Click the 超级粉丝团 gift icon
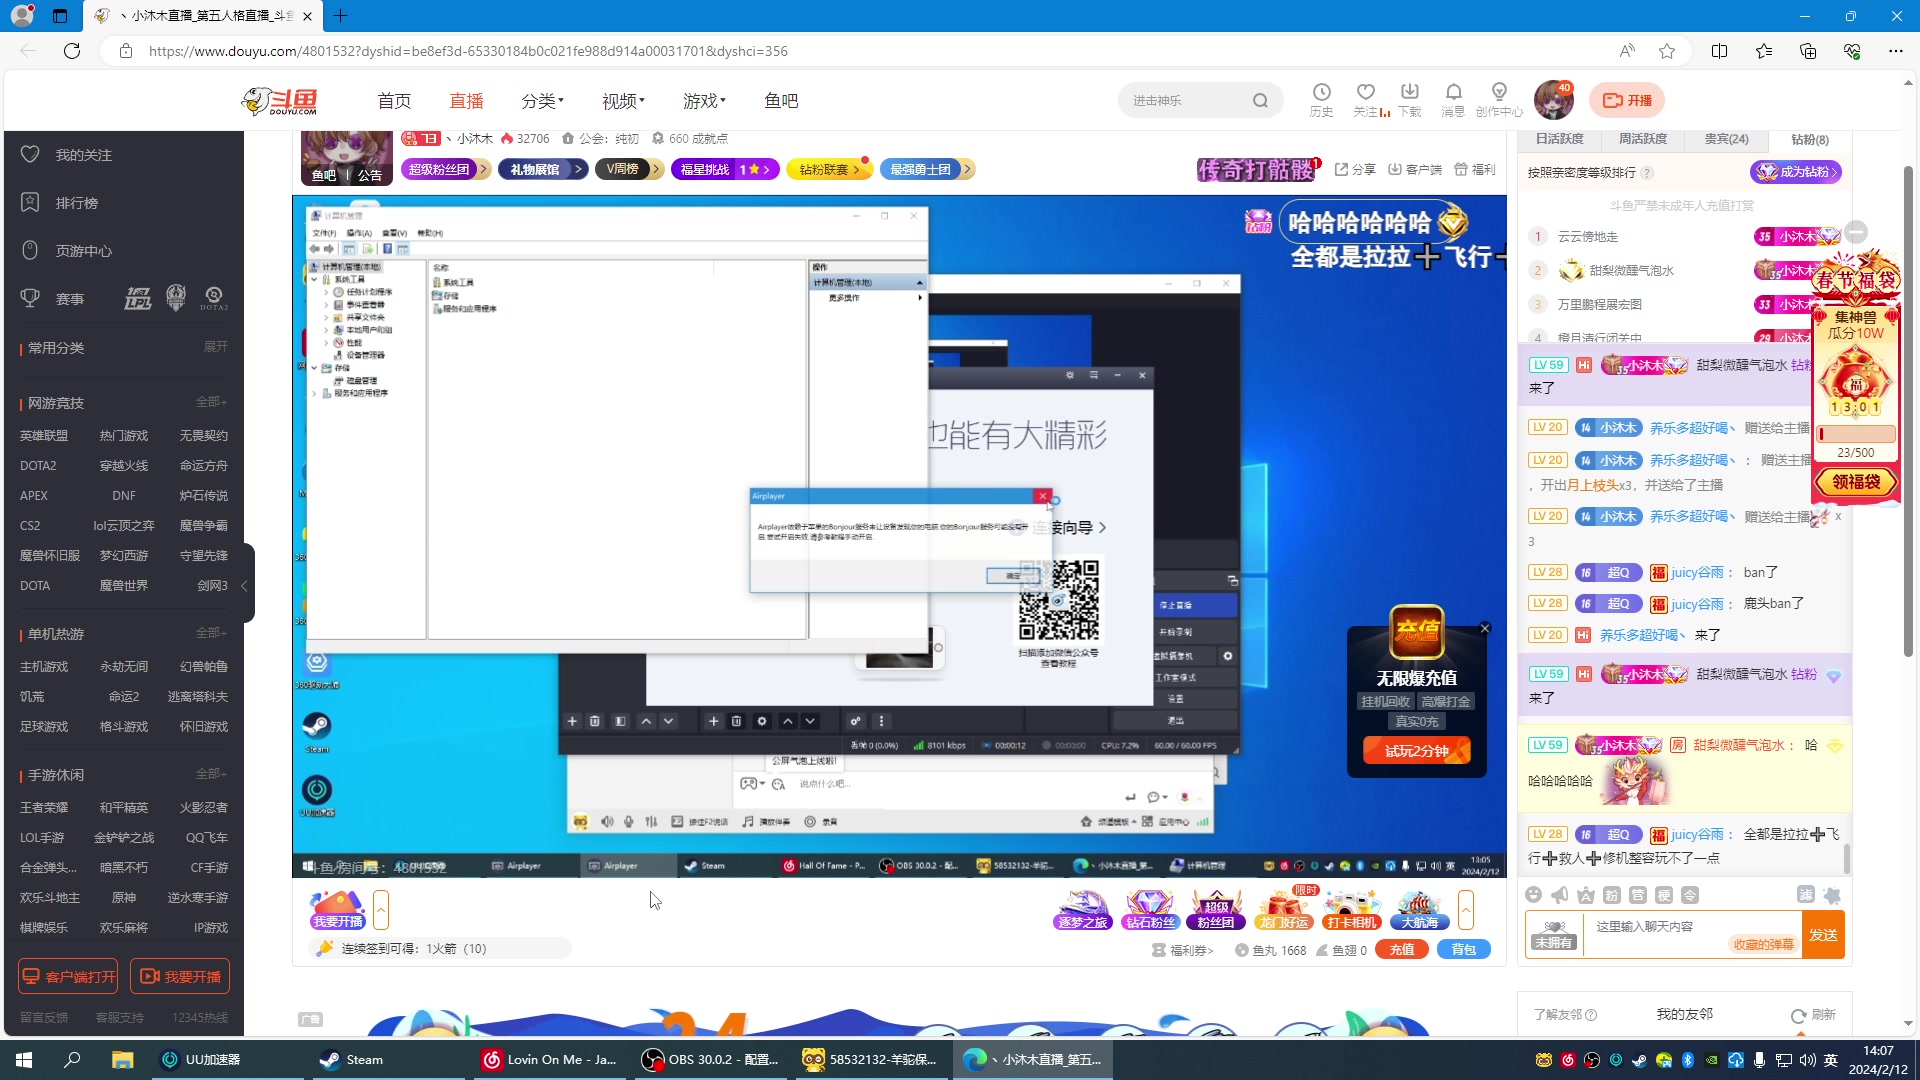The image size is (1920, 1080). 1216,909
